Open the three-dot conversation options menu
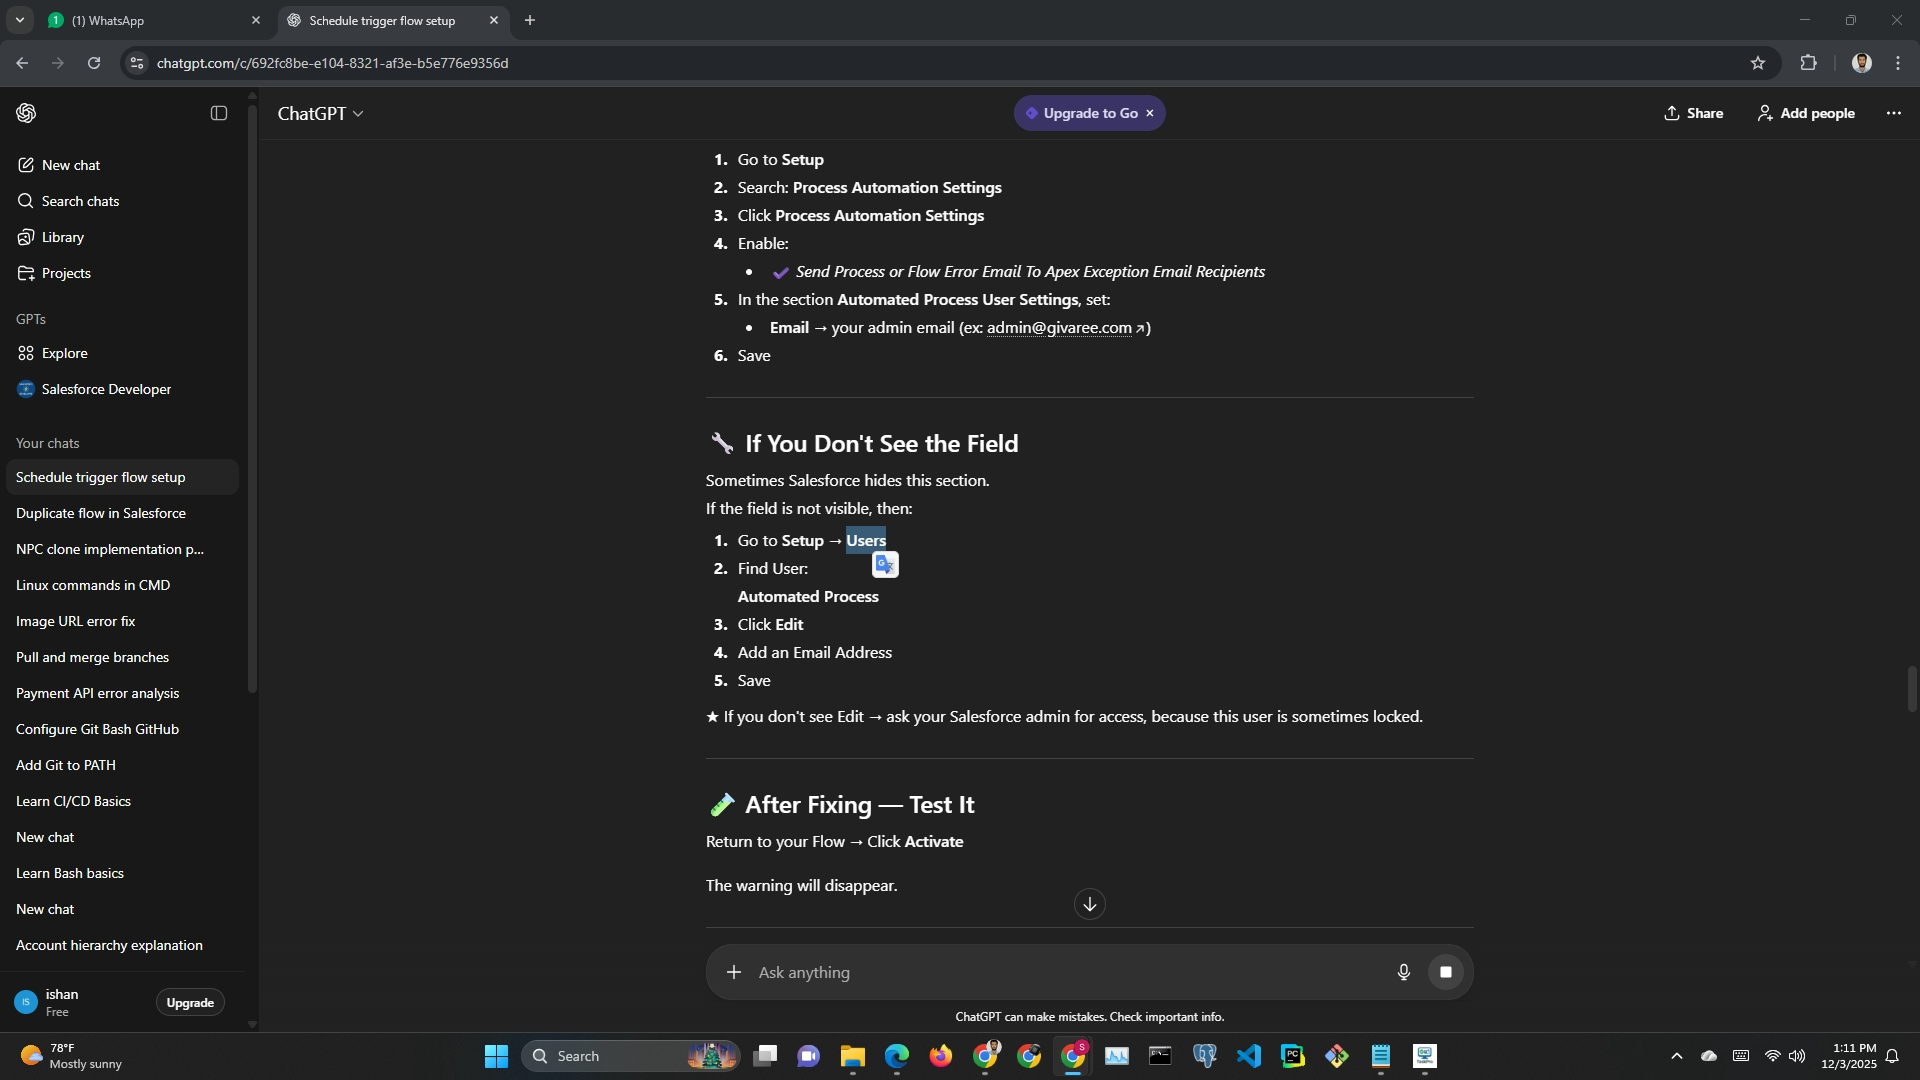Screen dimensions: 1920x1080 click(1893, 113)
